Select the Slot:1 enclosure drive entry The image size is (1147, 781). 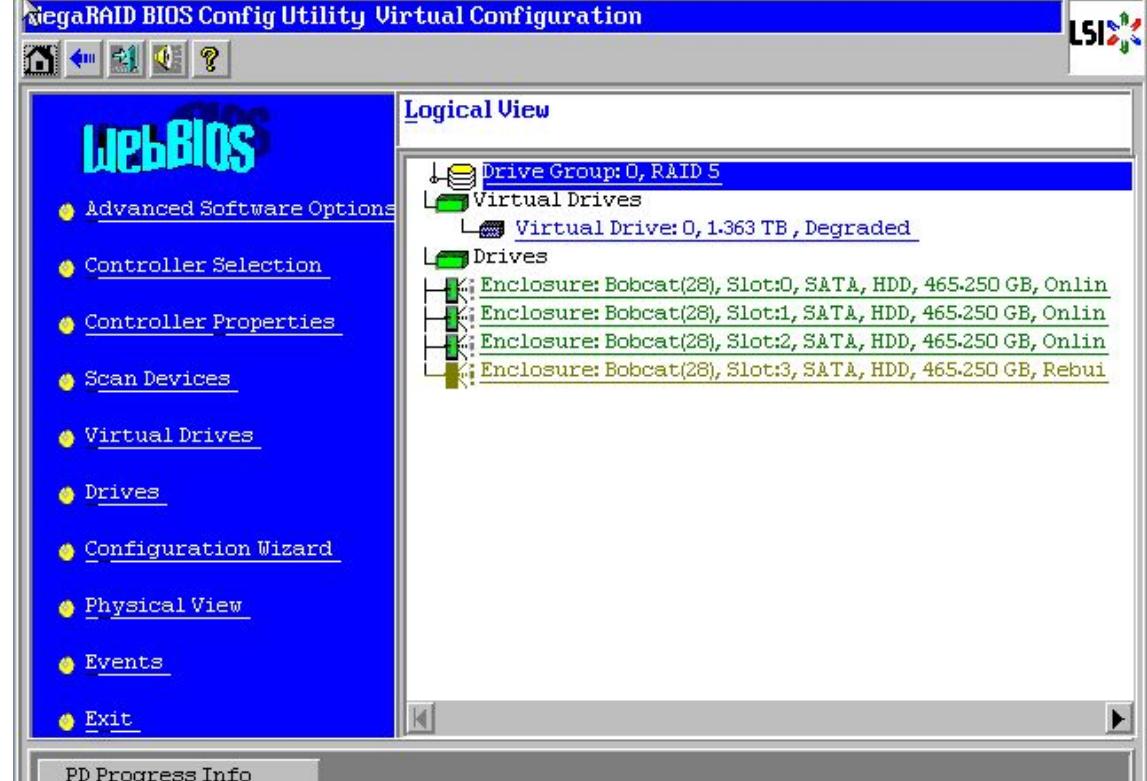[793, 314]
